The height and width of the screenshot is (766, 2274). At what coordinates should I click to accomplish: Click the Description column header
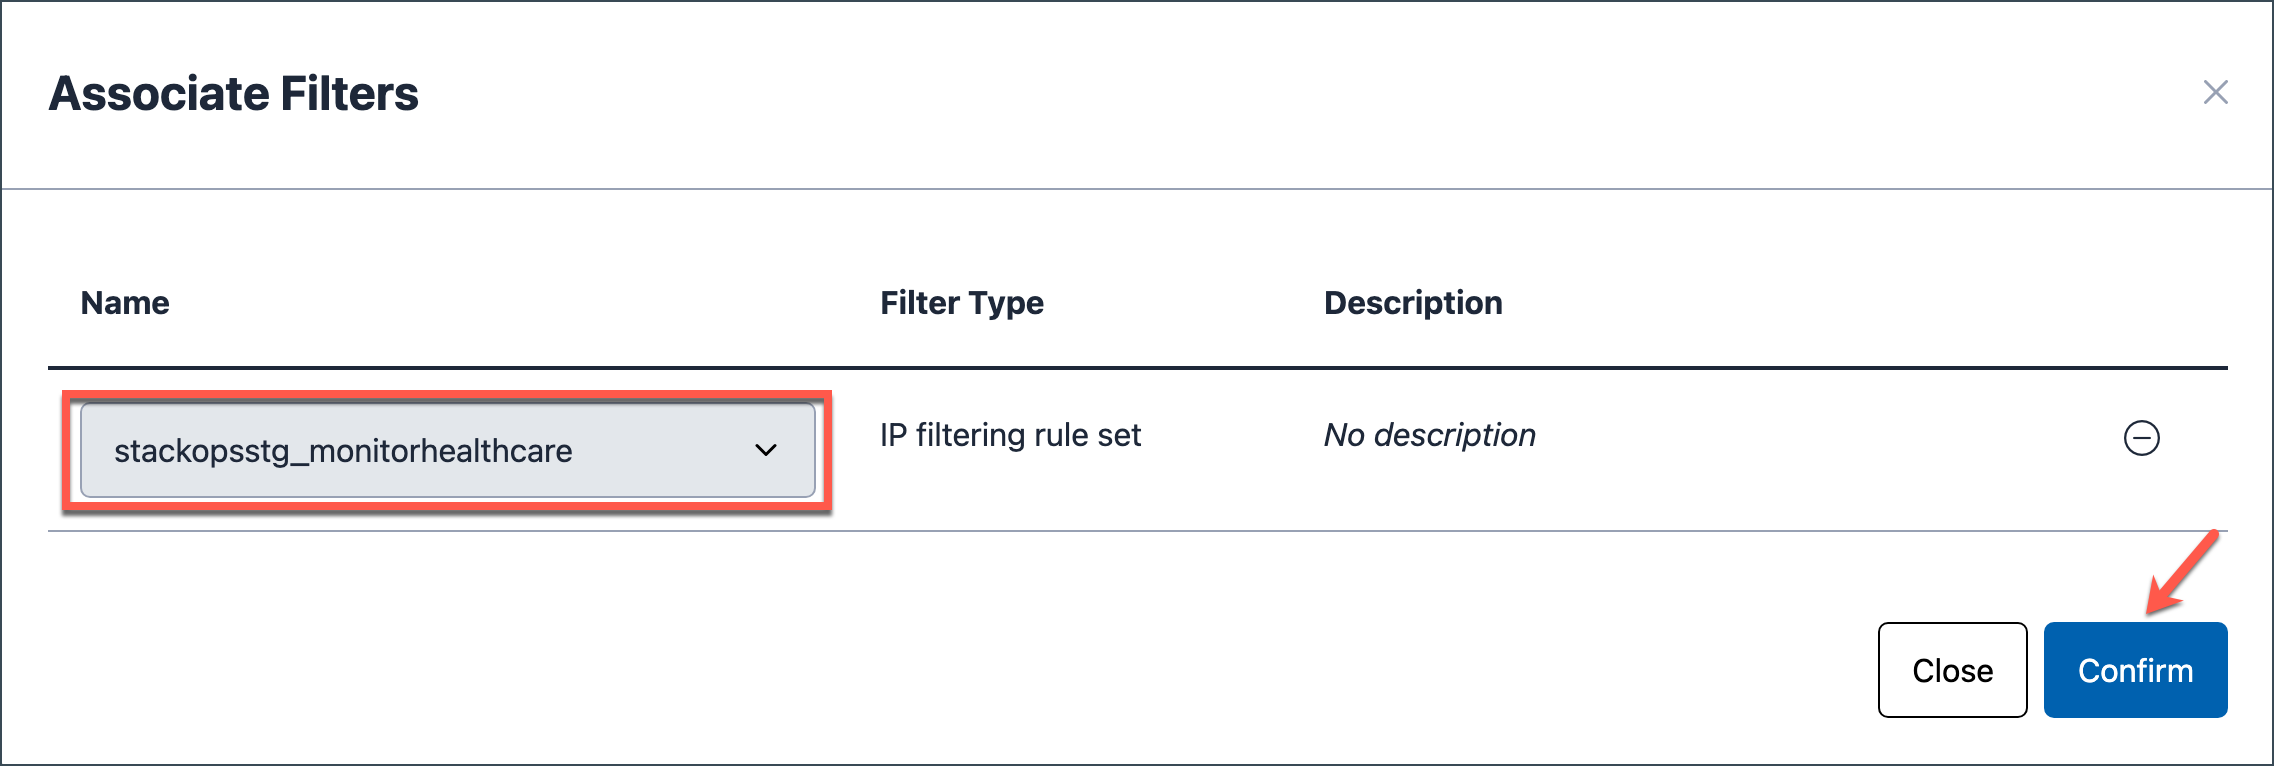pos(1412,303)
